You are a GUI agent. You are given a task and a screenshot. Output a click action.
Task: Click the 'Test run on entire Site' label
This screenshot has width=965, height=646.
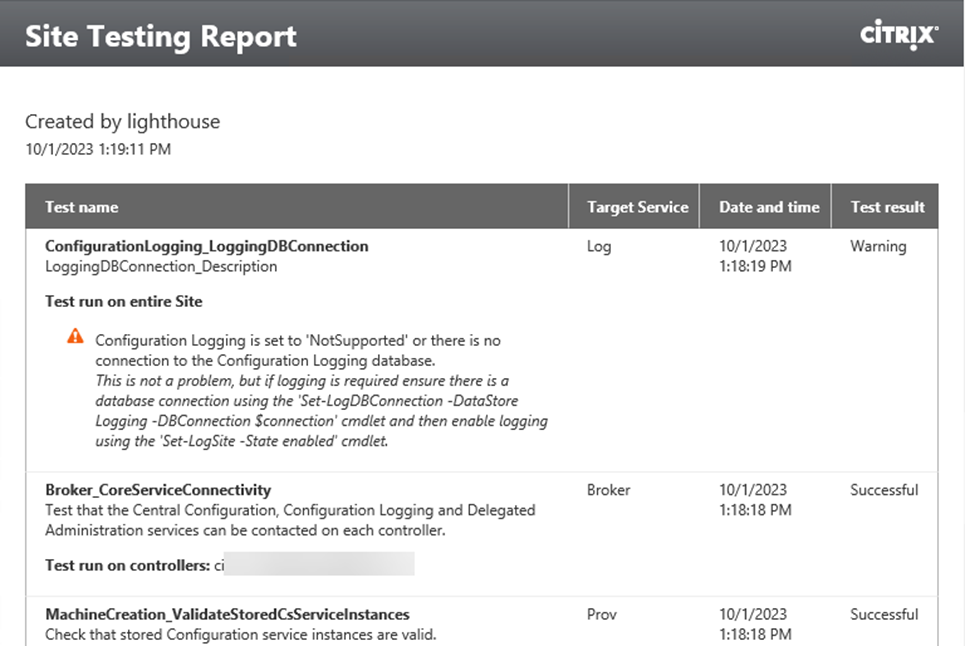tap(124, 301)
